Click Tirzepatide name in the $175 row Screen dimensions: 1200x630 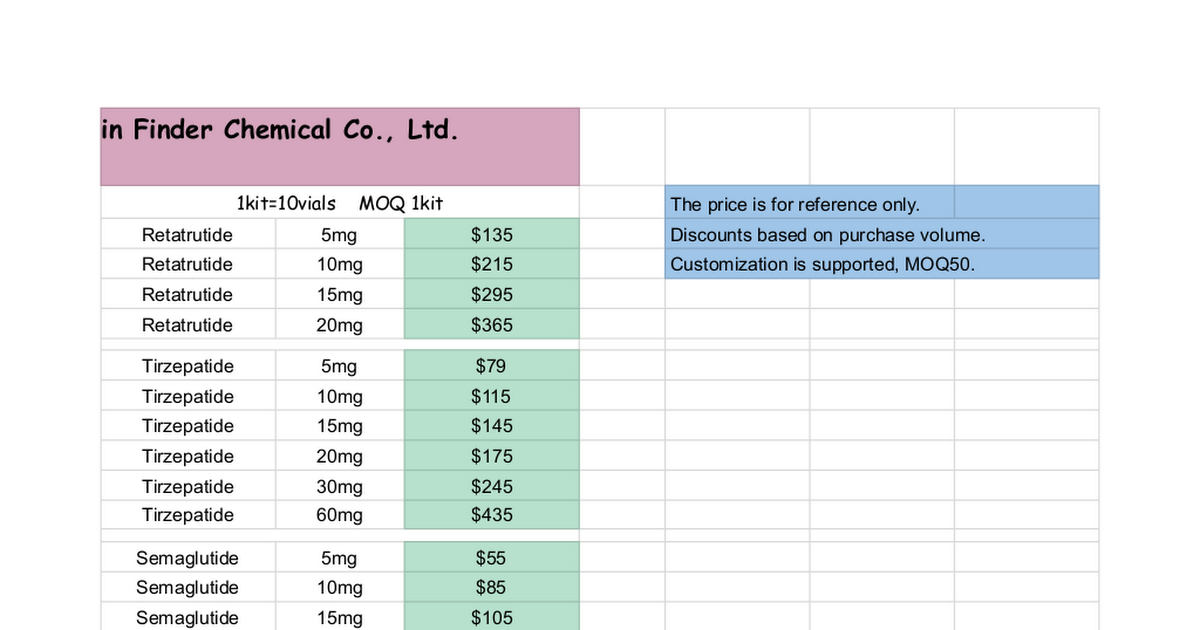(x=188, y=456)
